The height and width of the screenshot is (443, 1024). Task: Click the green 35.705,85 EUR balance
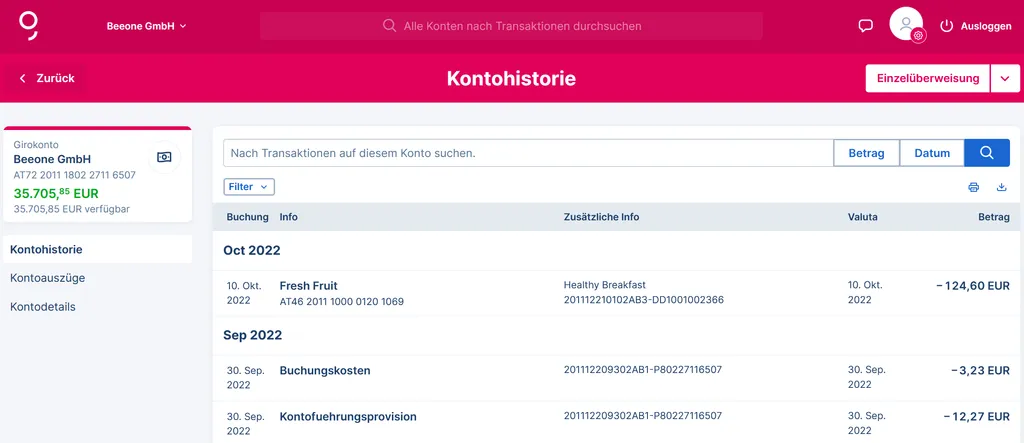(x=56, y=193)
